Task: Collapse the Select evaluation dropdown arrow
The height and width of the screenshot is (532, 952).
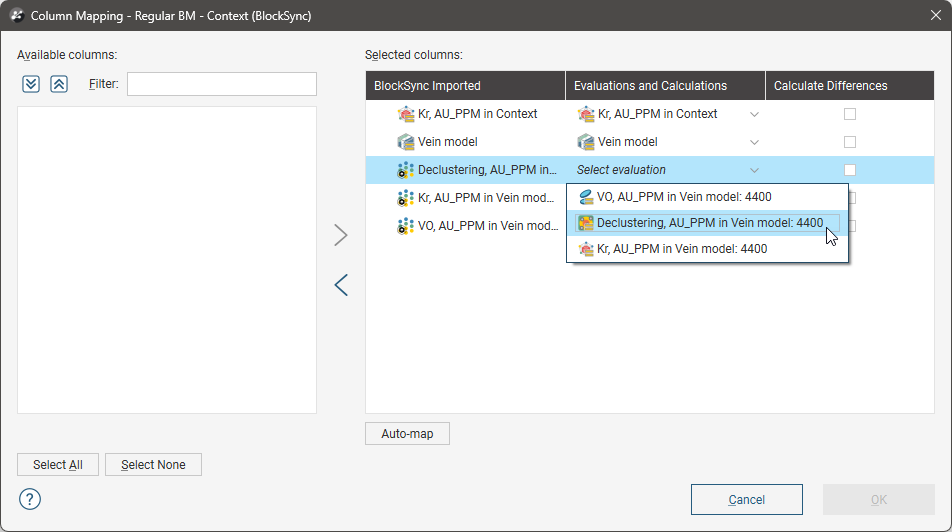Action: click(755, 170)
